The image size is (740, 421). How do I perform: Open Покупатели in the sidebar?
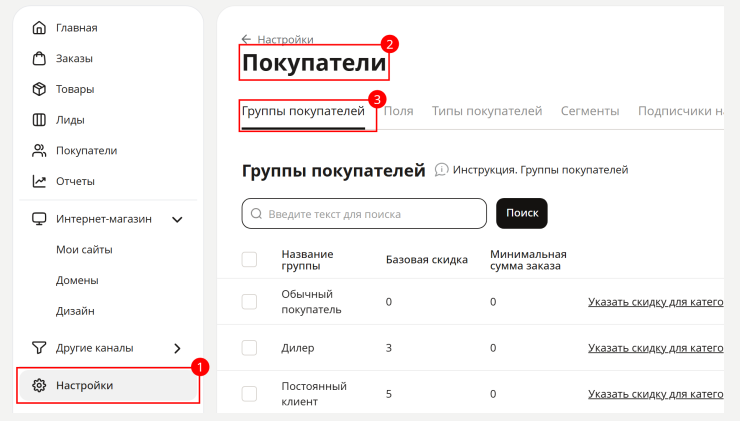(86, 151)
